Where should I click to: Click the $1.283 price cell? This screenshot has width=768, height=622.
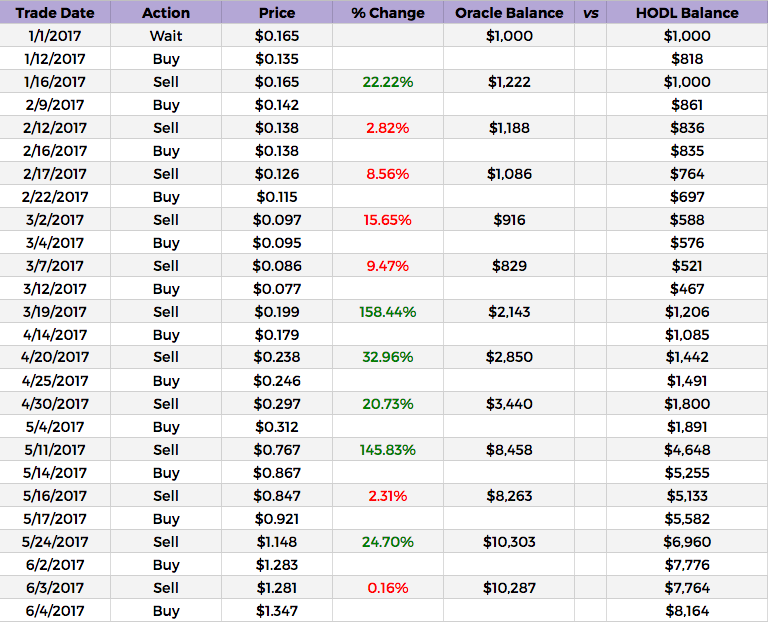[277, 565]
